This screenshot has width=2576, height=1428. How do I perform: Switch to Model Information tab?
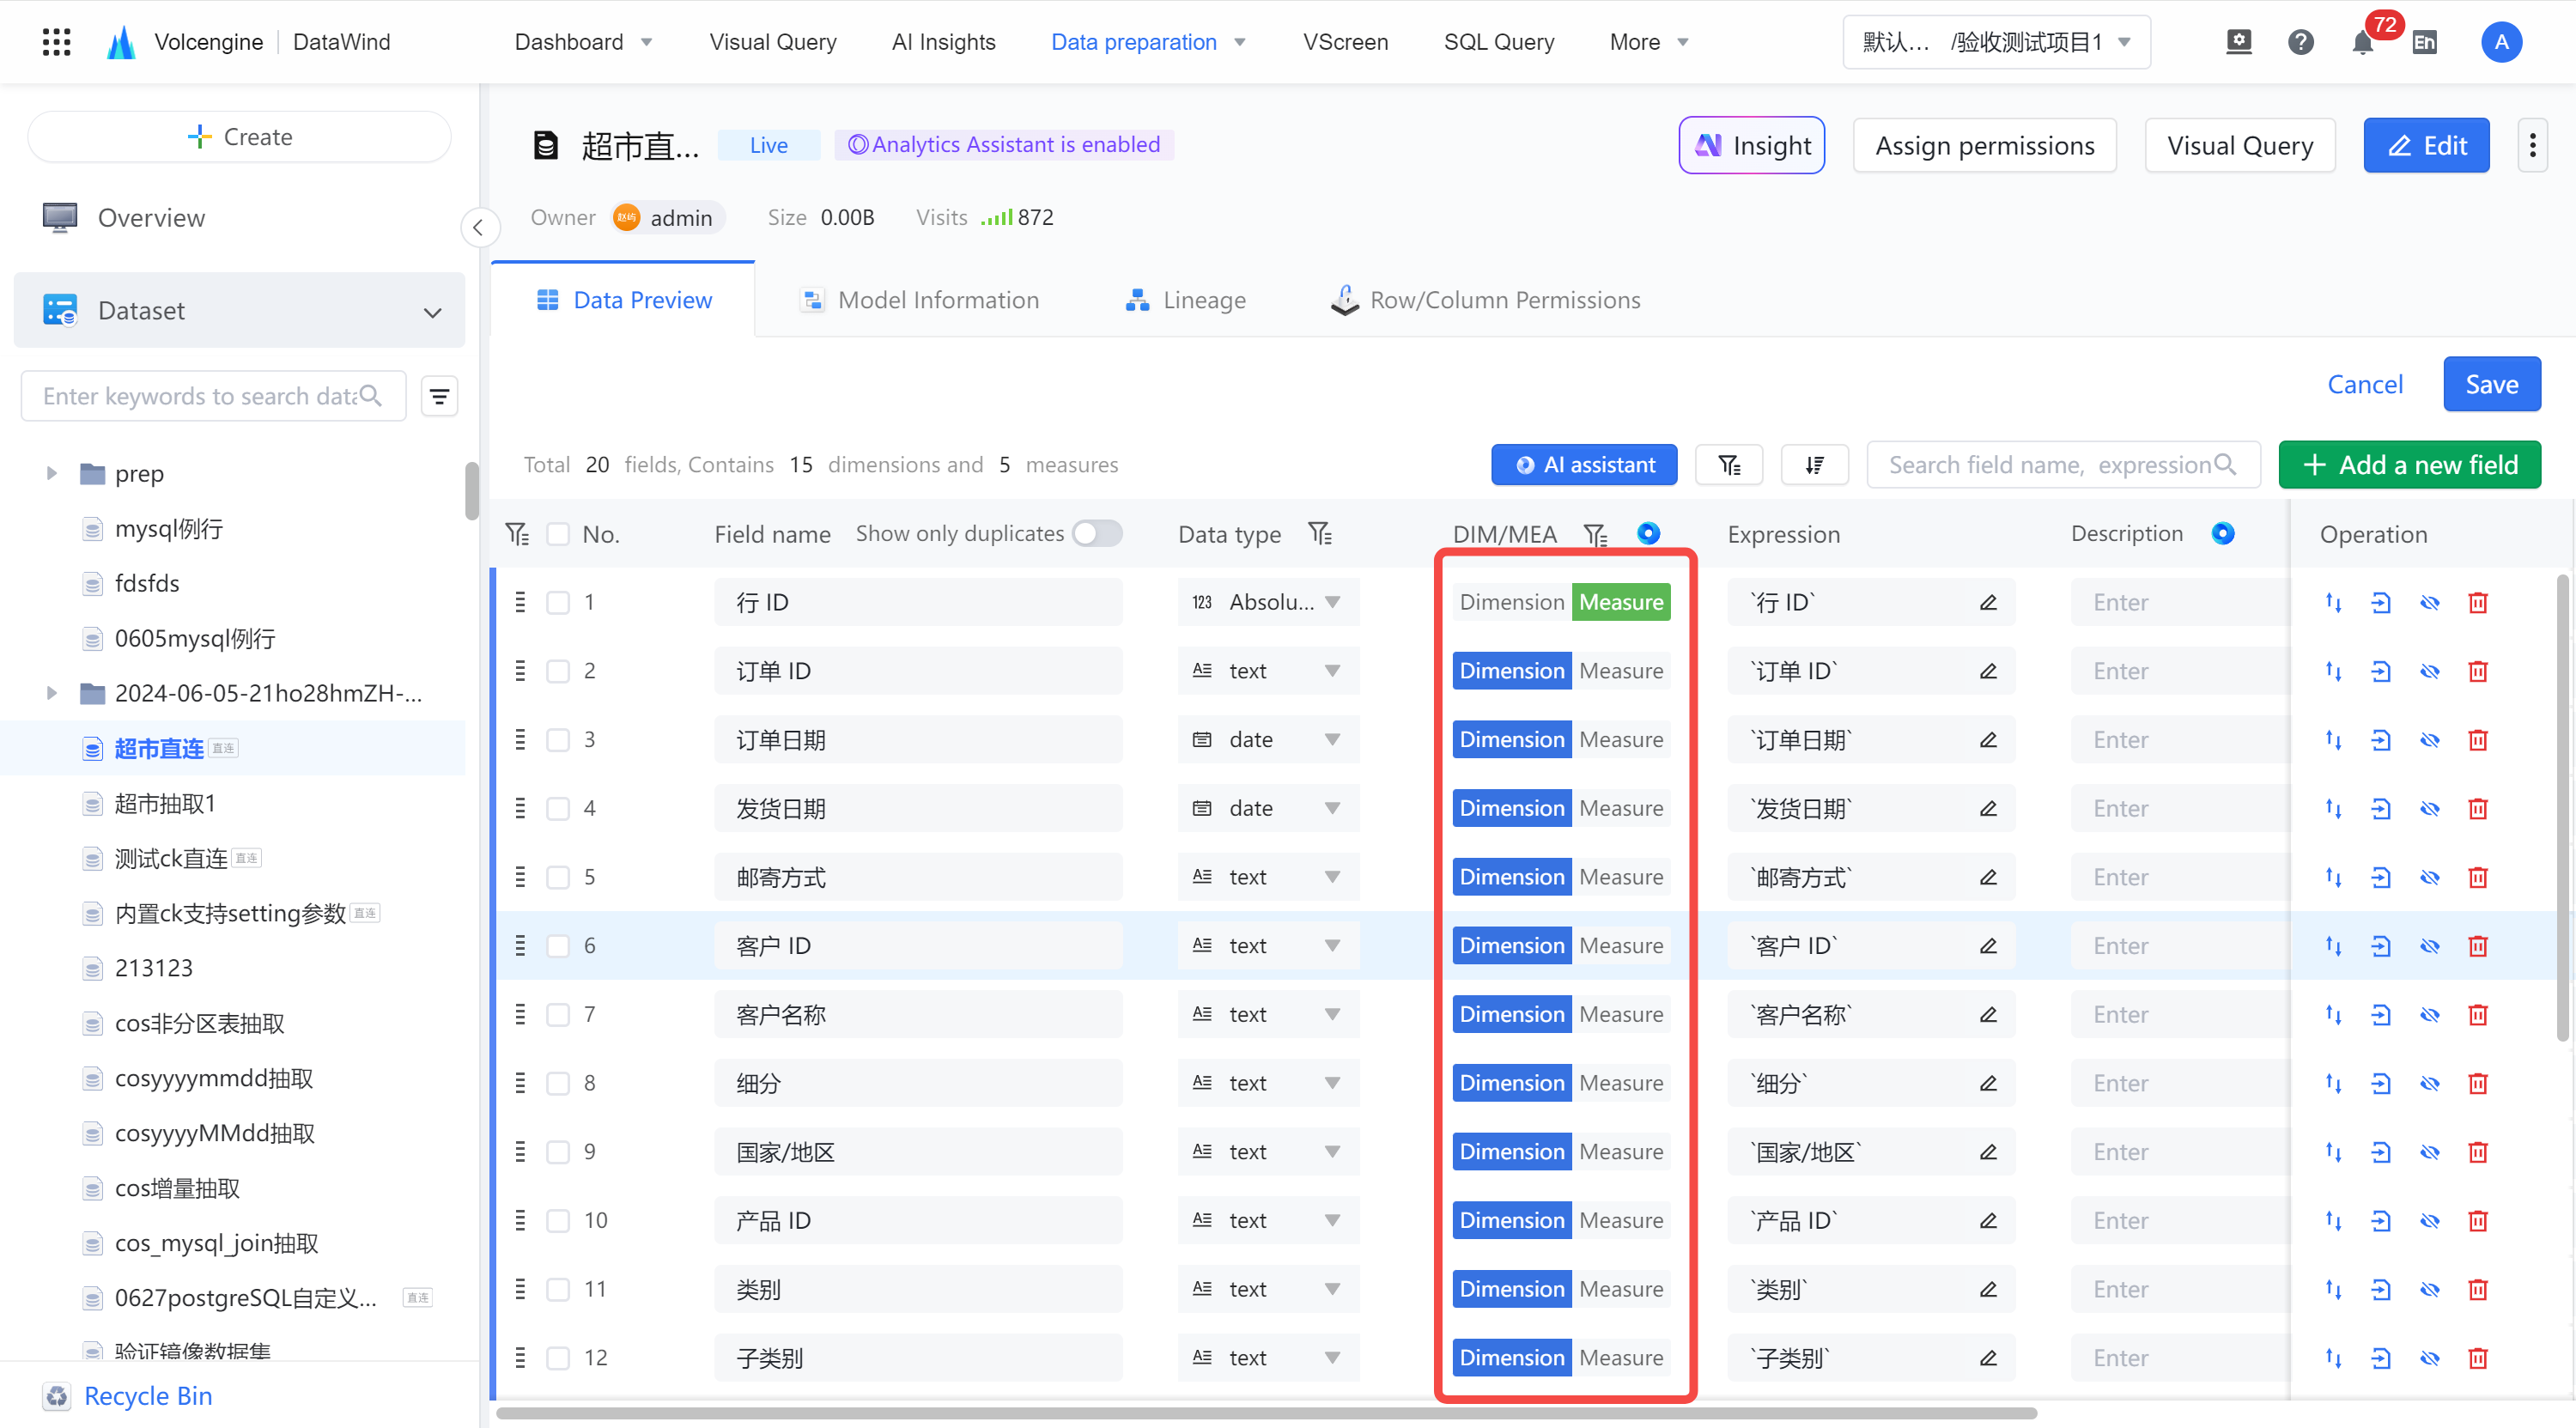click(x=919, y=300)
